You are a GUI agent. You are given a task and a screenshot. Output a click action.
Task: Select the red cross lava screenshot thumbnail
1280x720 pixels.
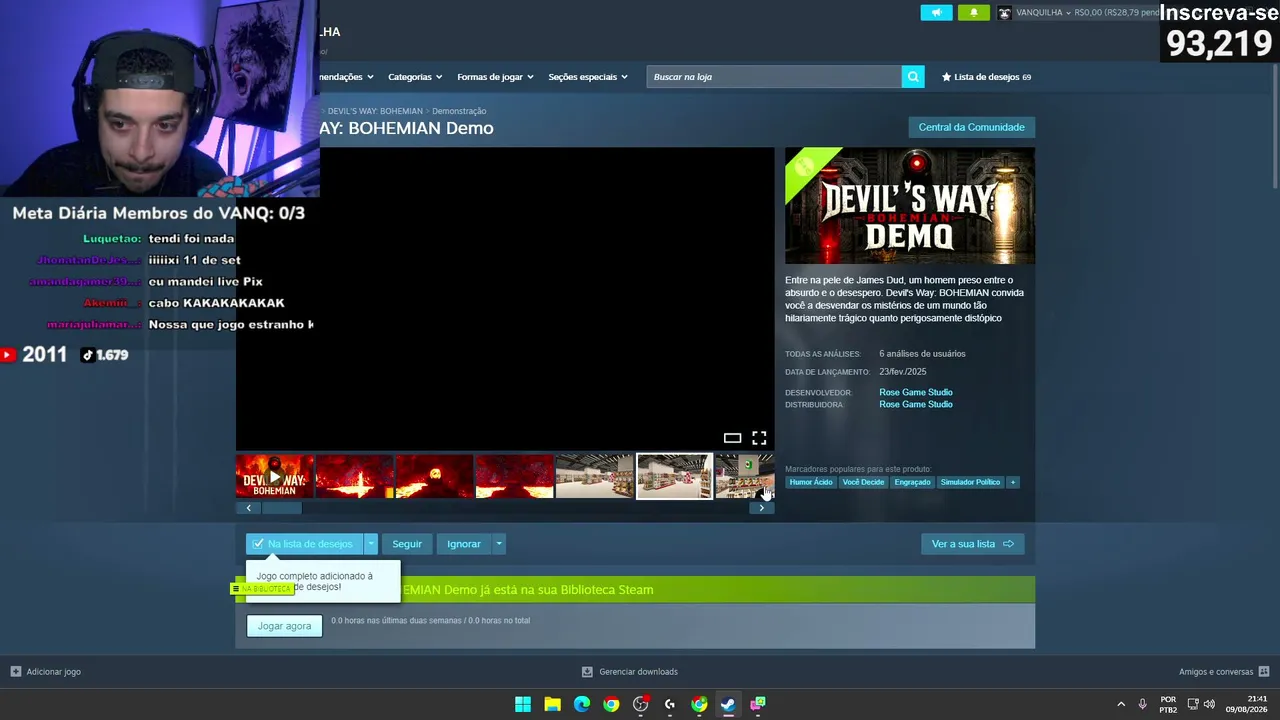pyautogui.click(x=355, y=477)
